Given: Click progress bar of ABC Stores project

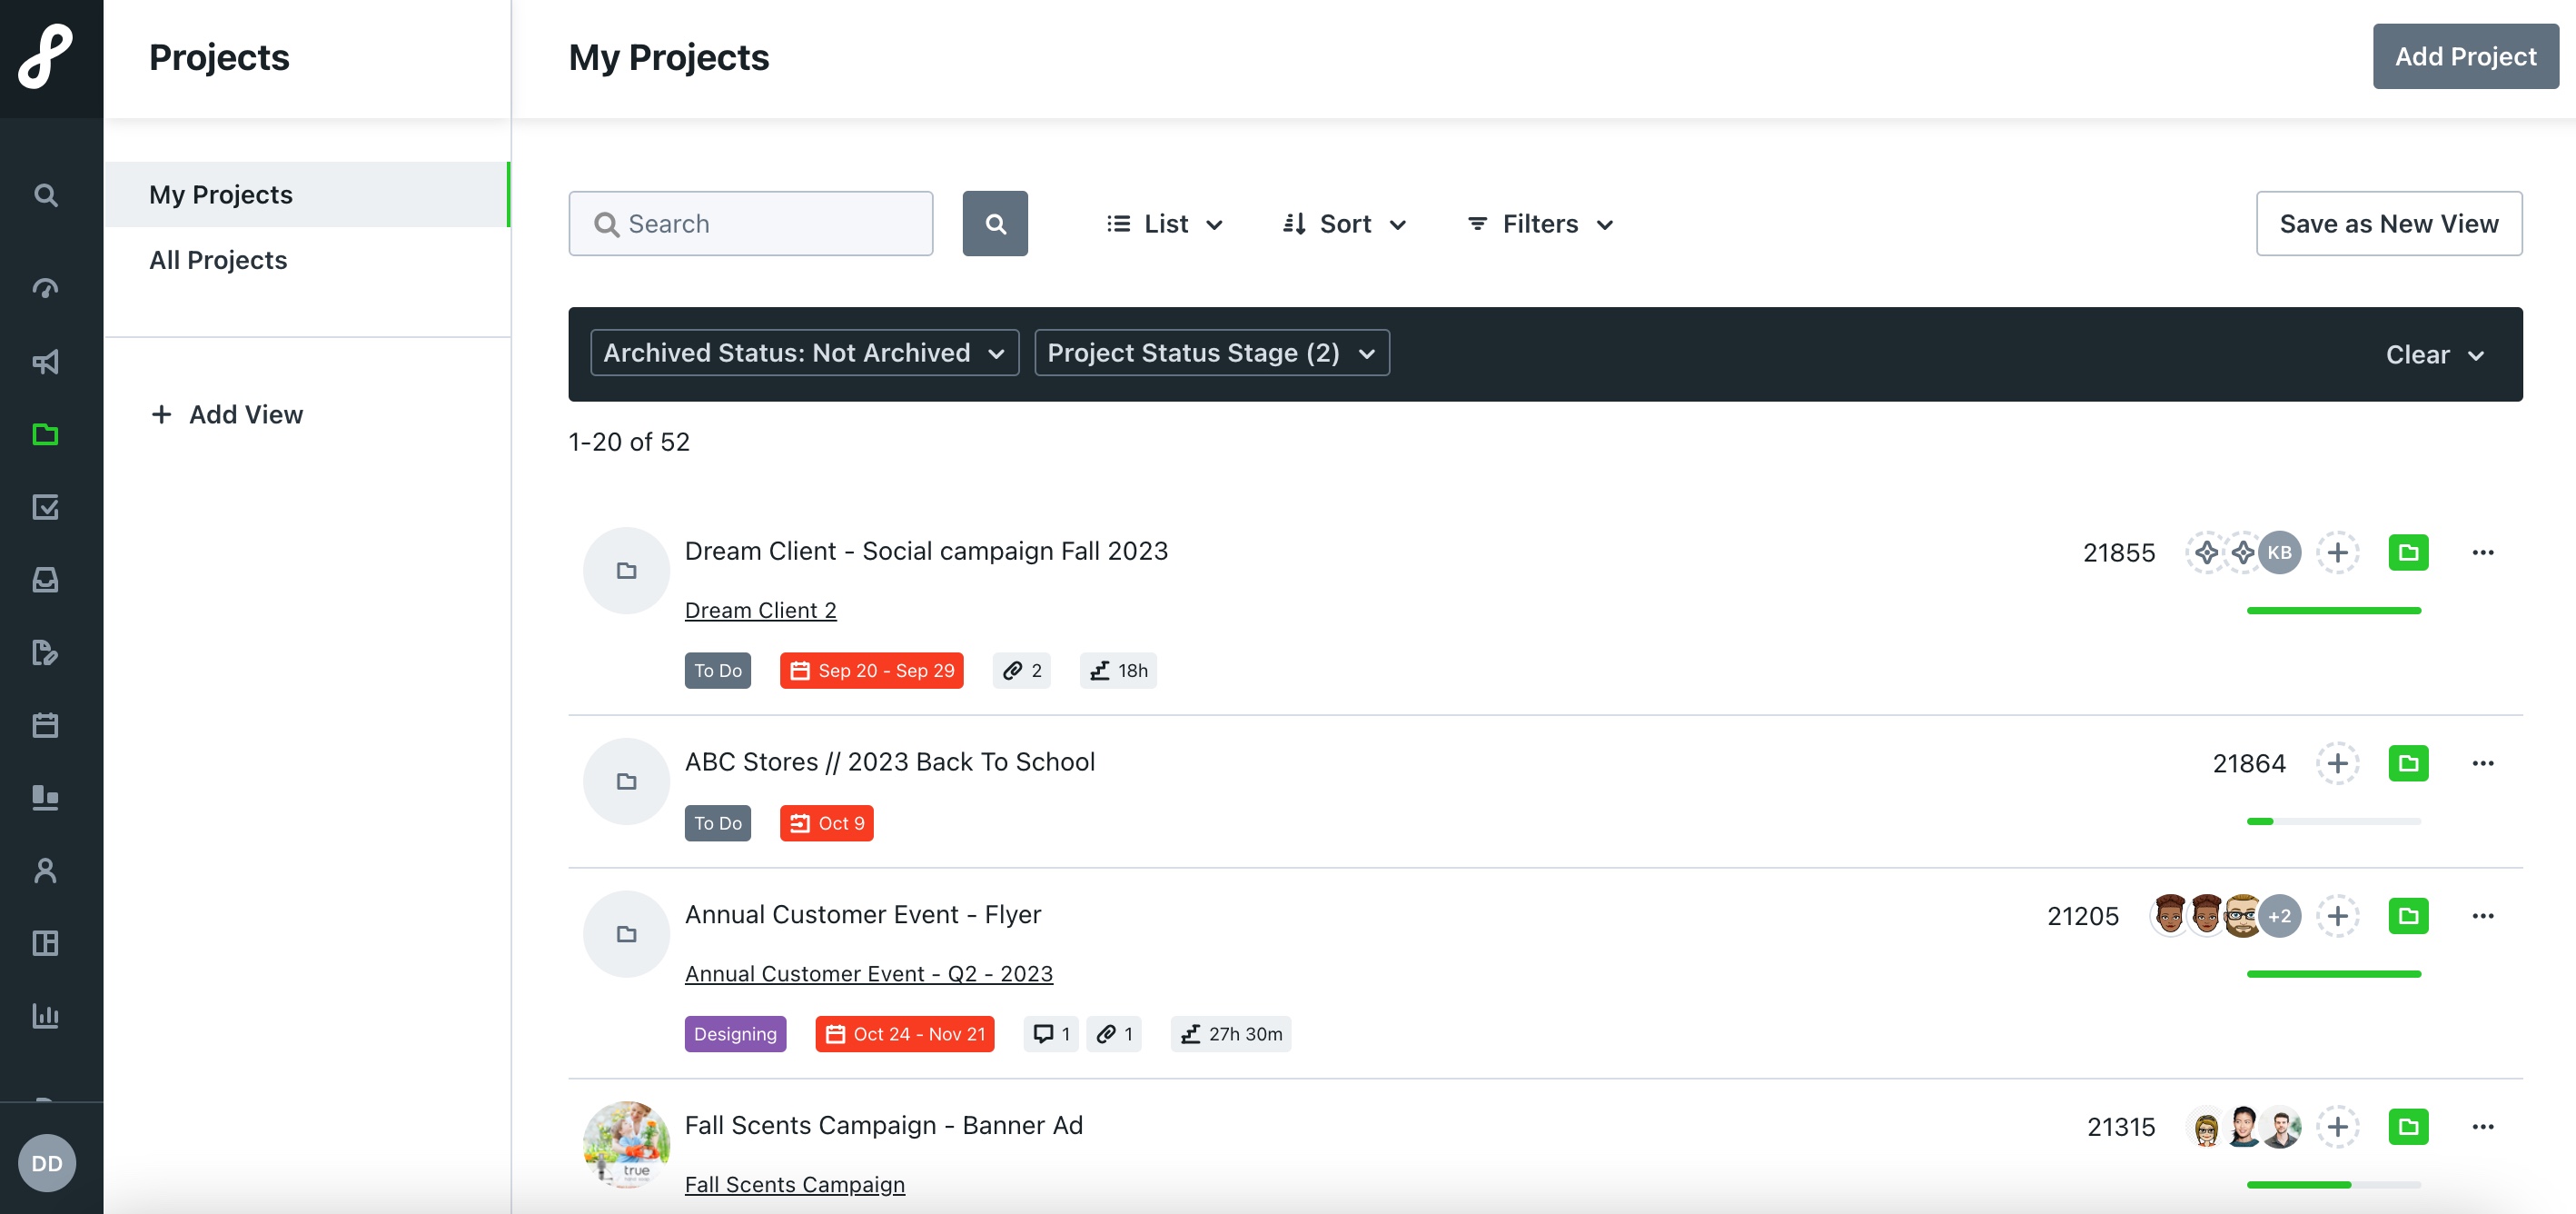Looking at the screenshot, I should pyautogui.click(x=2333, y=821).
